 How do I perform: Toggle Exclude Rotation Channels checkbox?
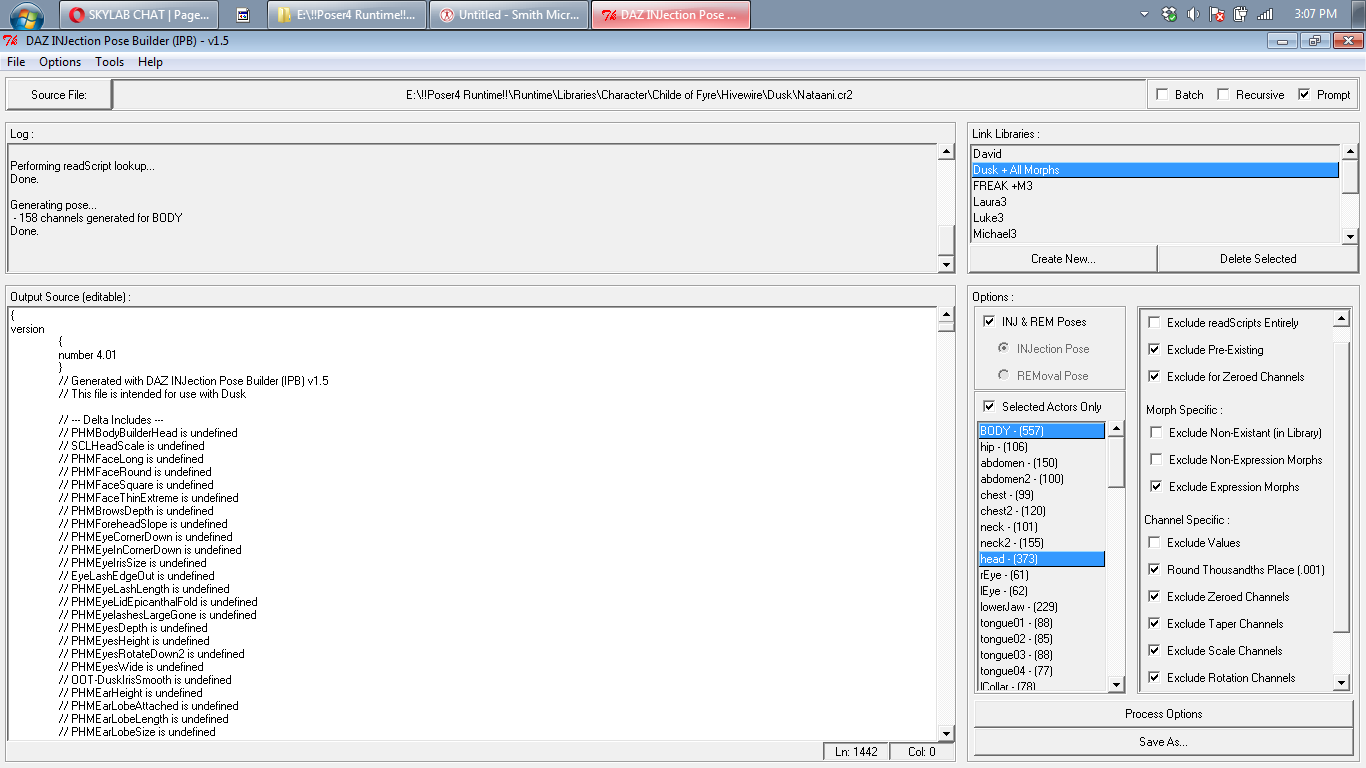[1154, 678]
